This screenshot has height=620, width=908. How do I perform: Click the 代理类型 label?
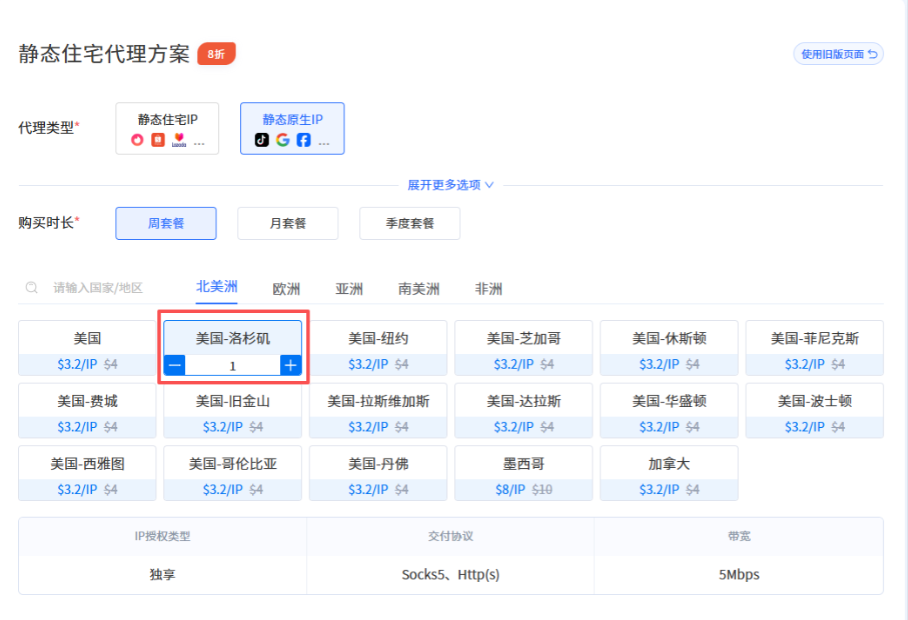[x=46, y=127]
